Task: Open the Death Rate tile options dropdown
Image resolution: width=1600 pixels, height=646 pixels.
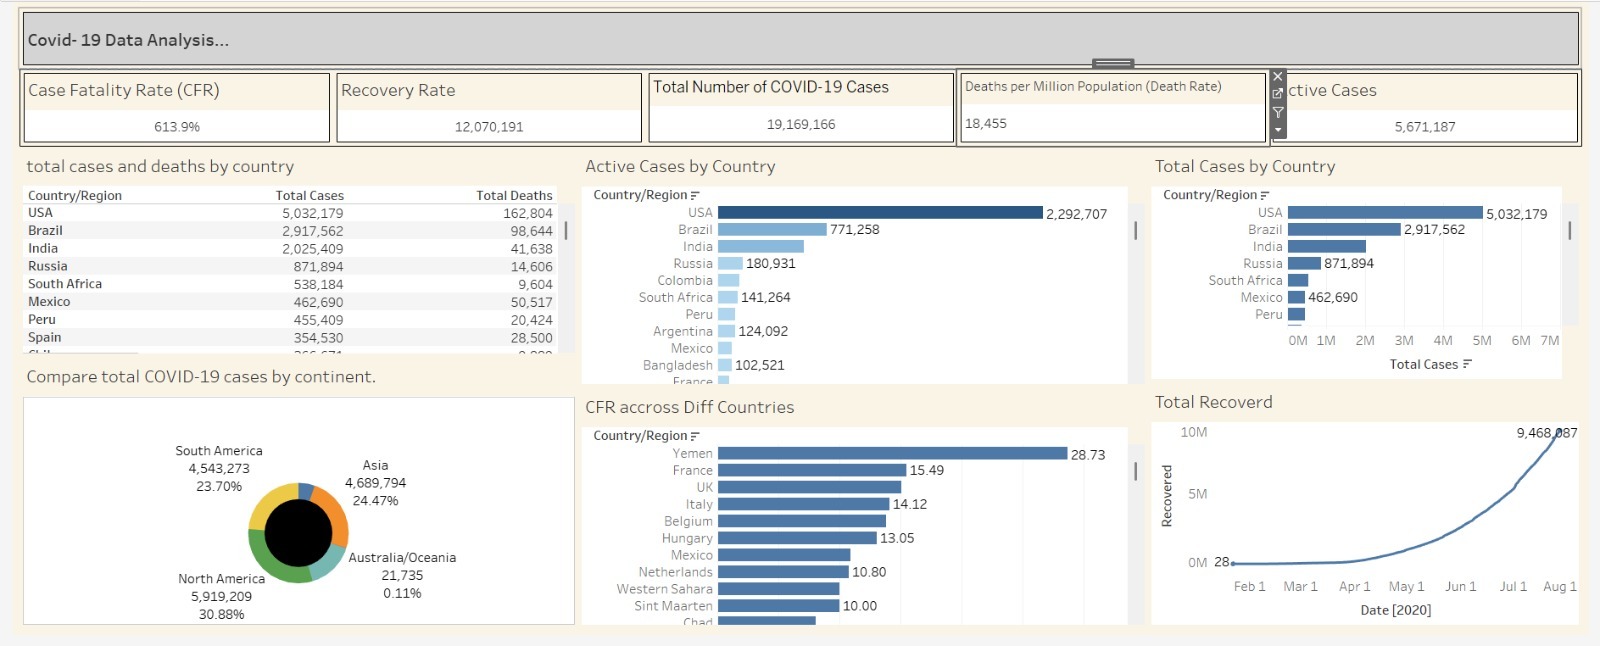Action: [1277, 130]
